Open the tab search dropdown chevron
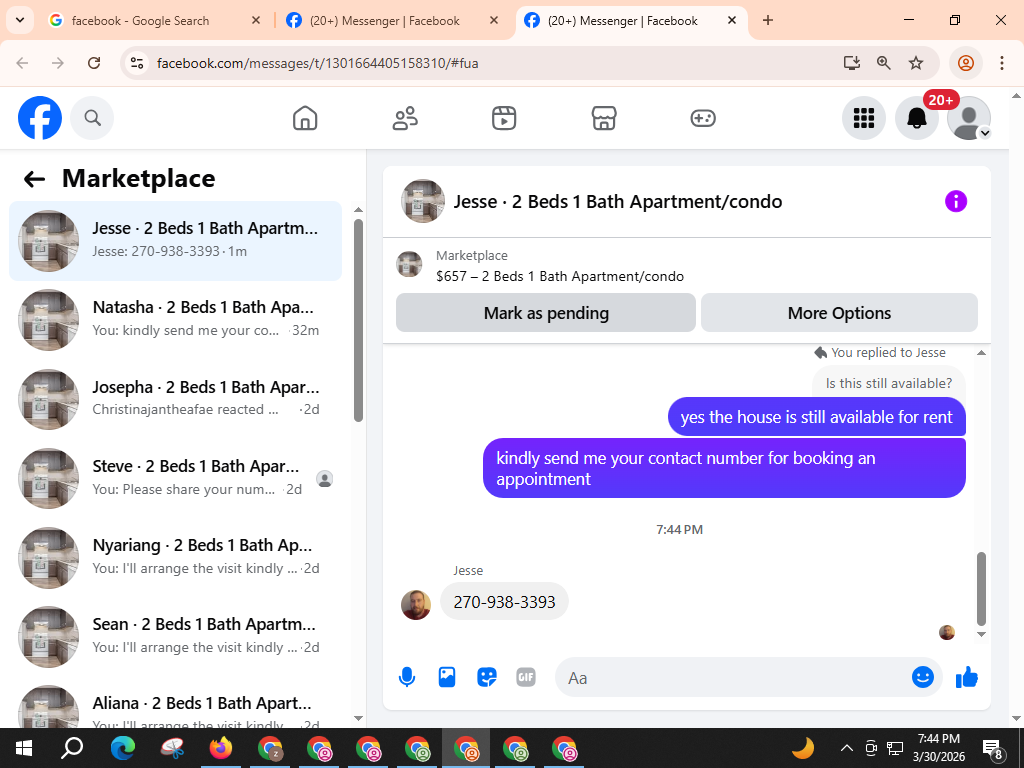 coord(20,20)
